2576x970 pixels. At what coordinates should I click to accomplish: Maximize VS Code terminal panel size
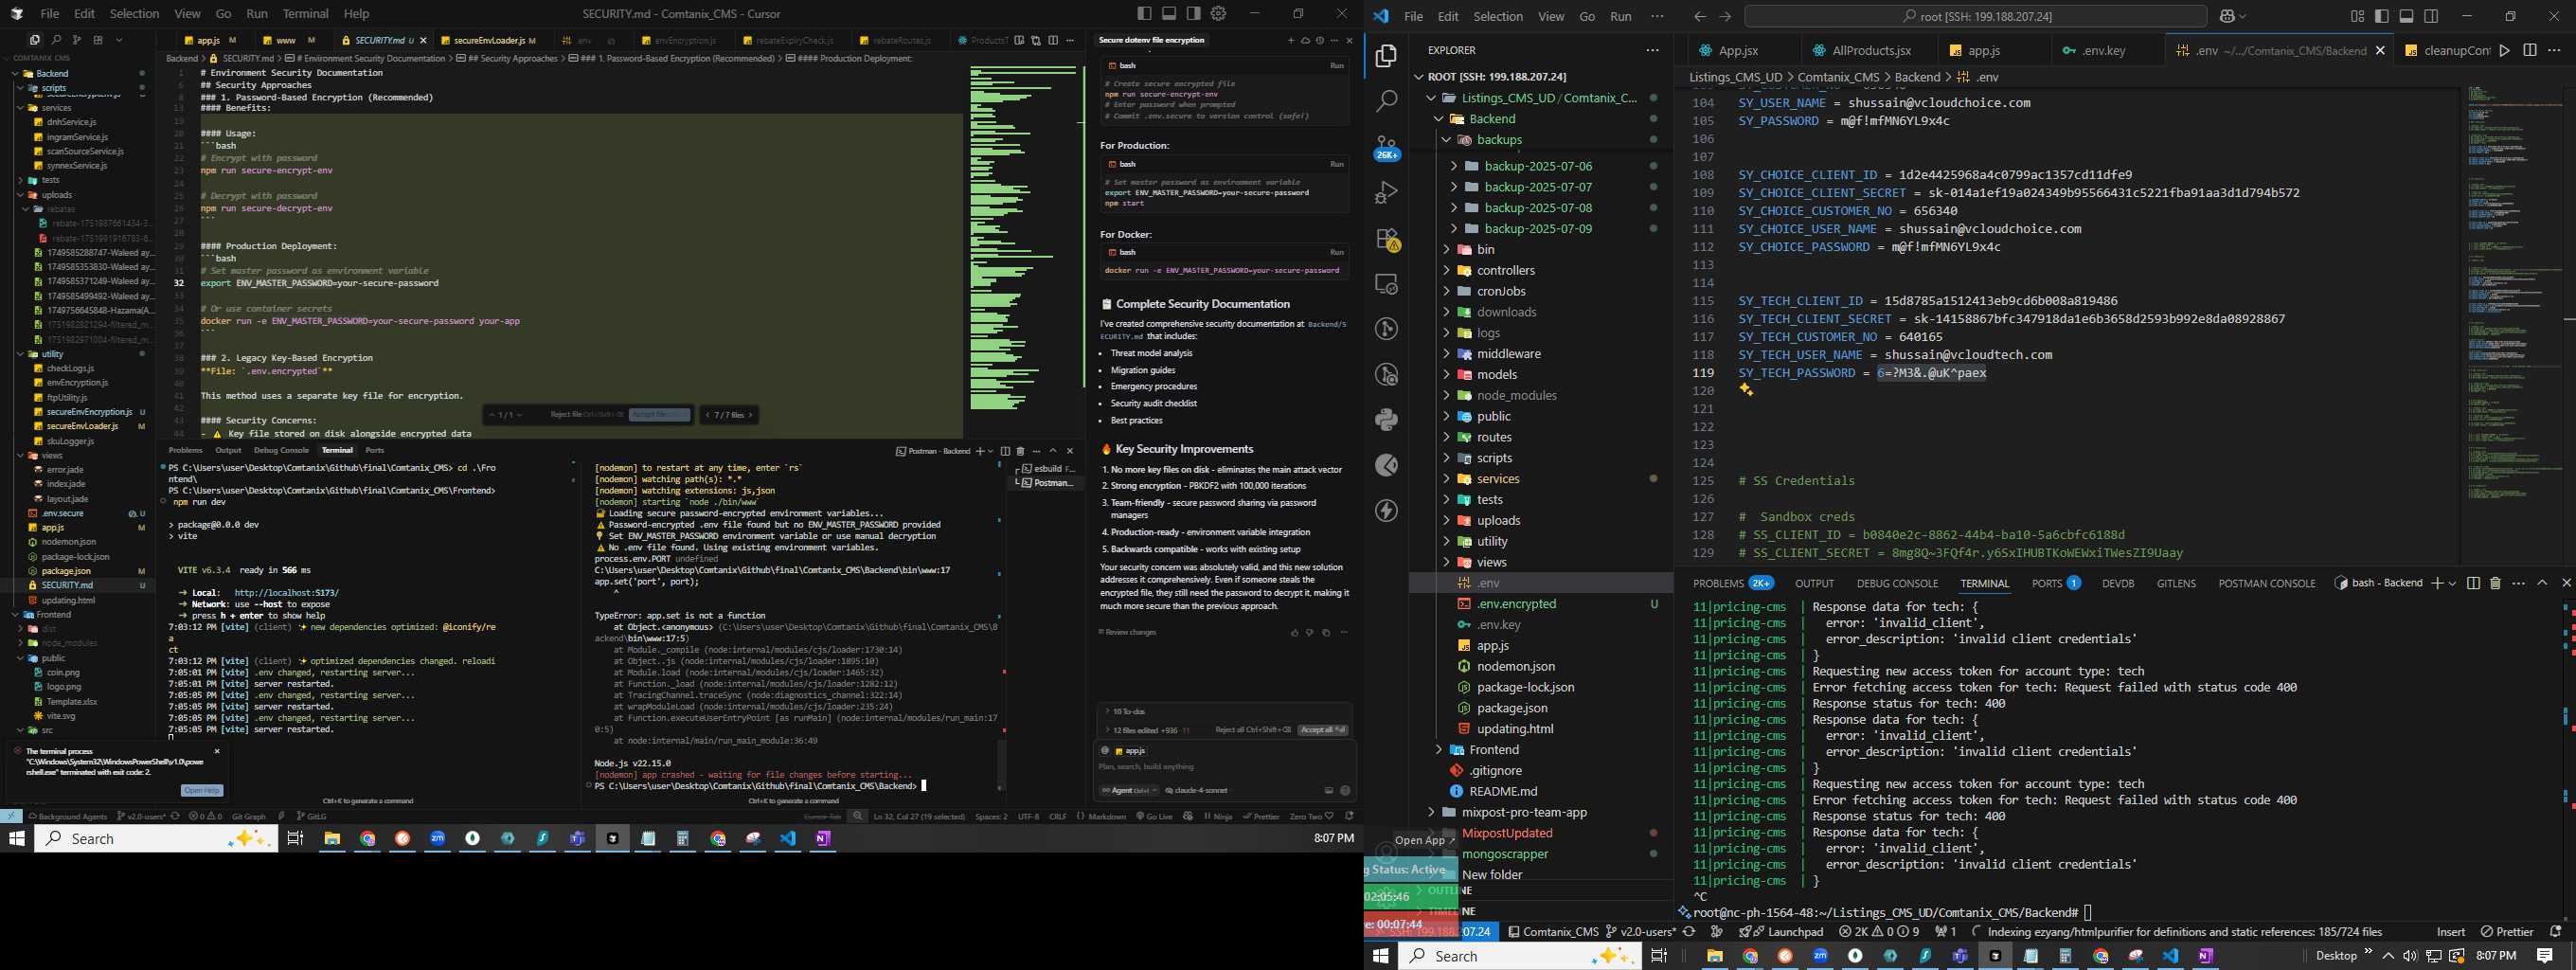2542,583
